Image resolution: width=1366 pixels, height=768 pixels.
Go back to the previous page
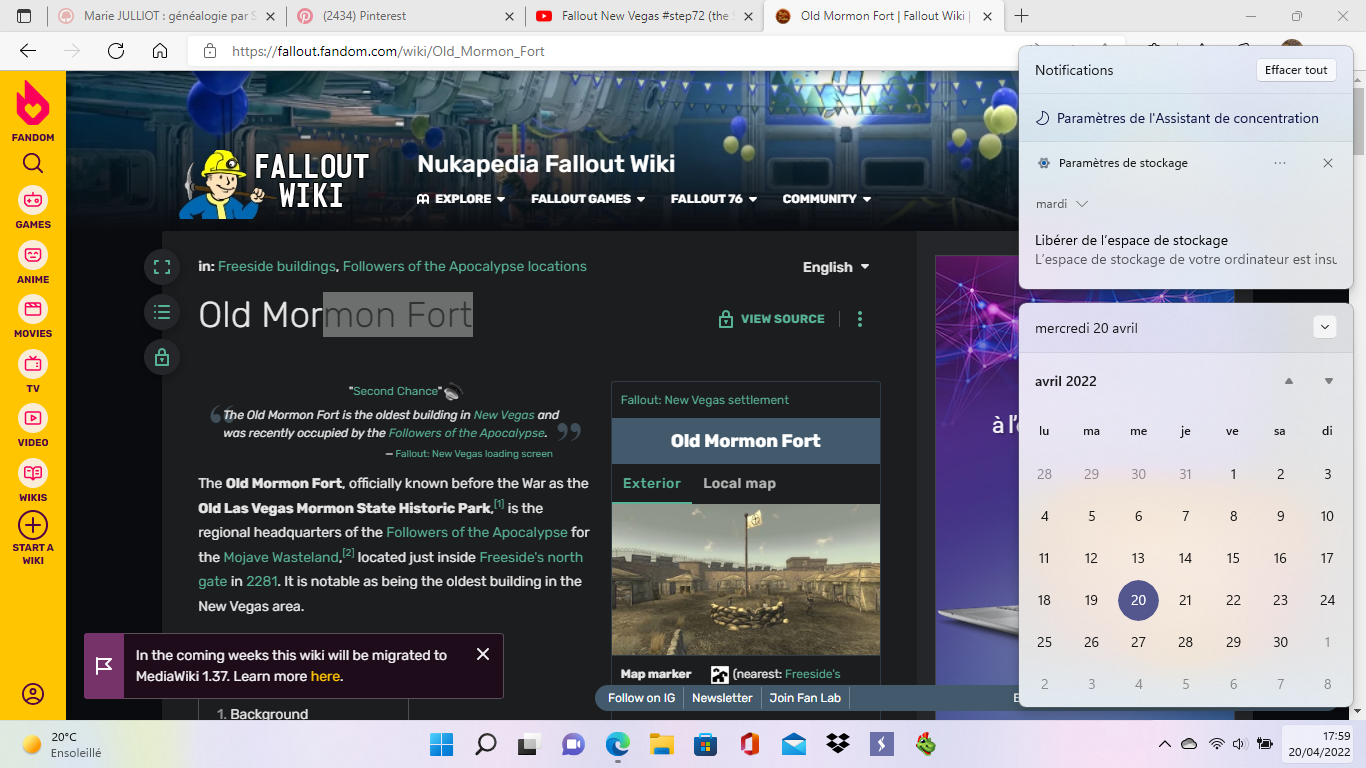[28, 51]
